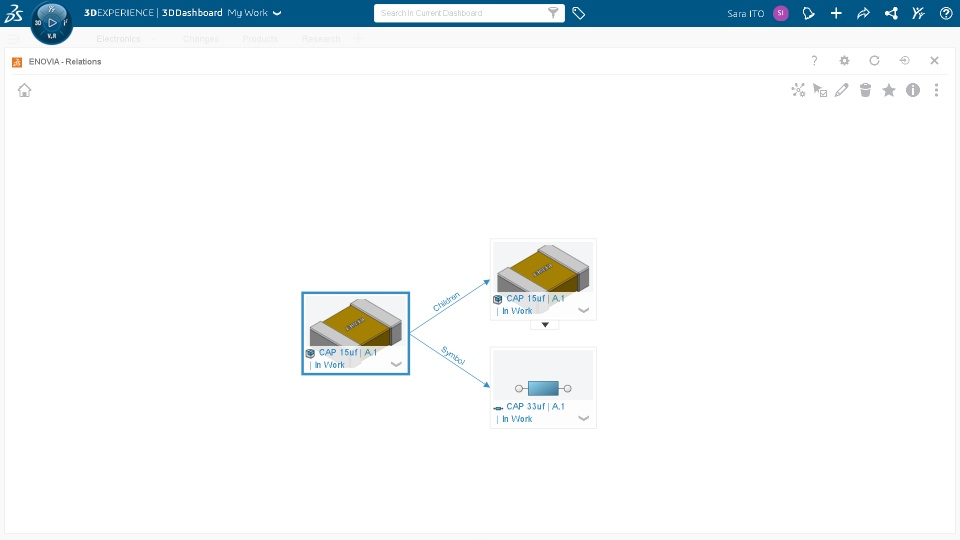Open the tag icon in top bar
Image resolution: width=960 pixels, height=540 pixels.
(x=579, y=13)
